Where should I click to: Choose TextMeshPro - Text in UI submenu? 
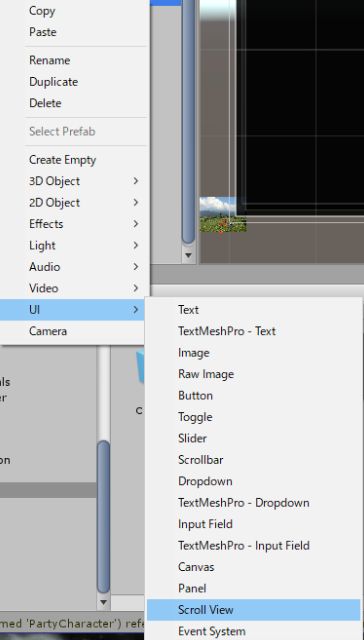227,331
